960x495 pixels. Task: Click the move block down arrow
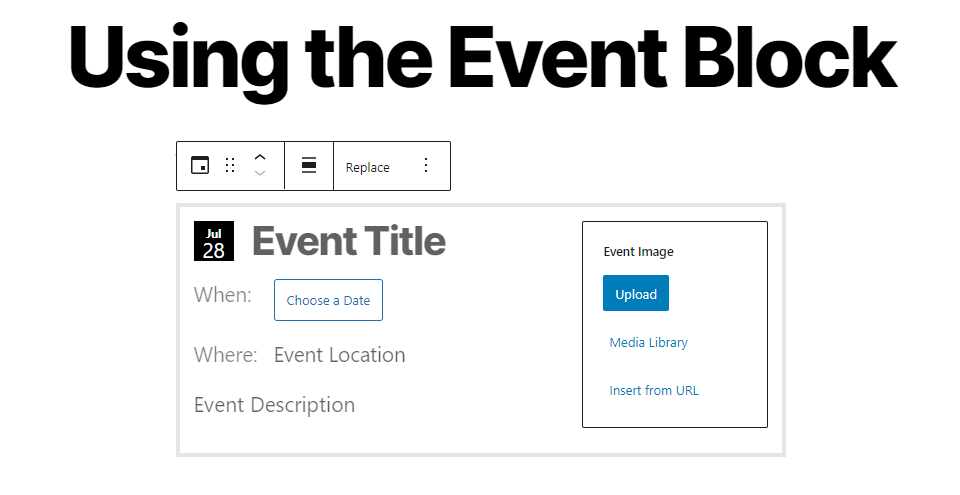click(260, 174)
